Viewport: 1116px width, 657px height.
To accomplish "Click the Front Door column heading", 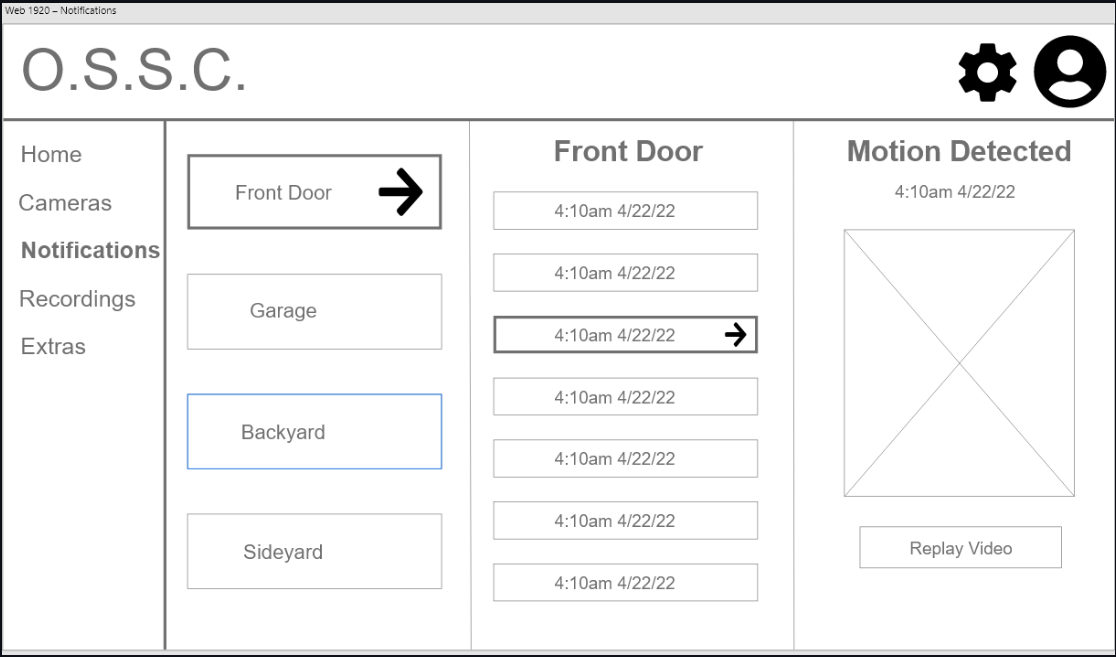I will [627, 151].
